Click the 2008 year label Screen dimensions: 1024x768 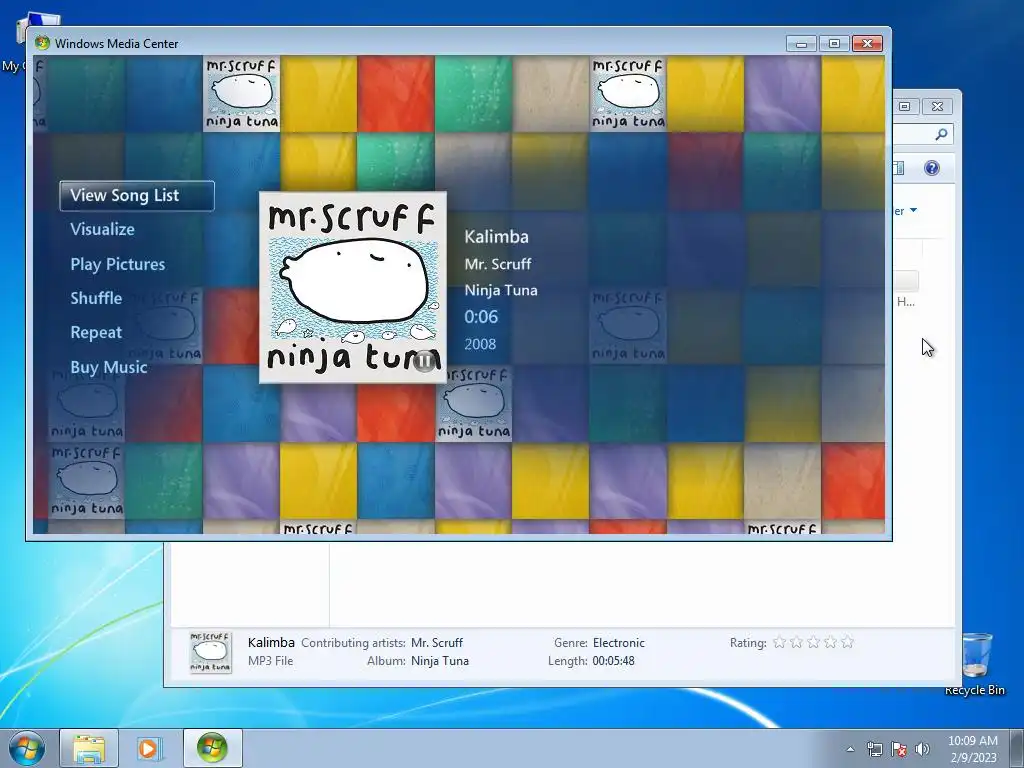[x=480, y=344]
